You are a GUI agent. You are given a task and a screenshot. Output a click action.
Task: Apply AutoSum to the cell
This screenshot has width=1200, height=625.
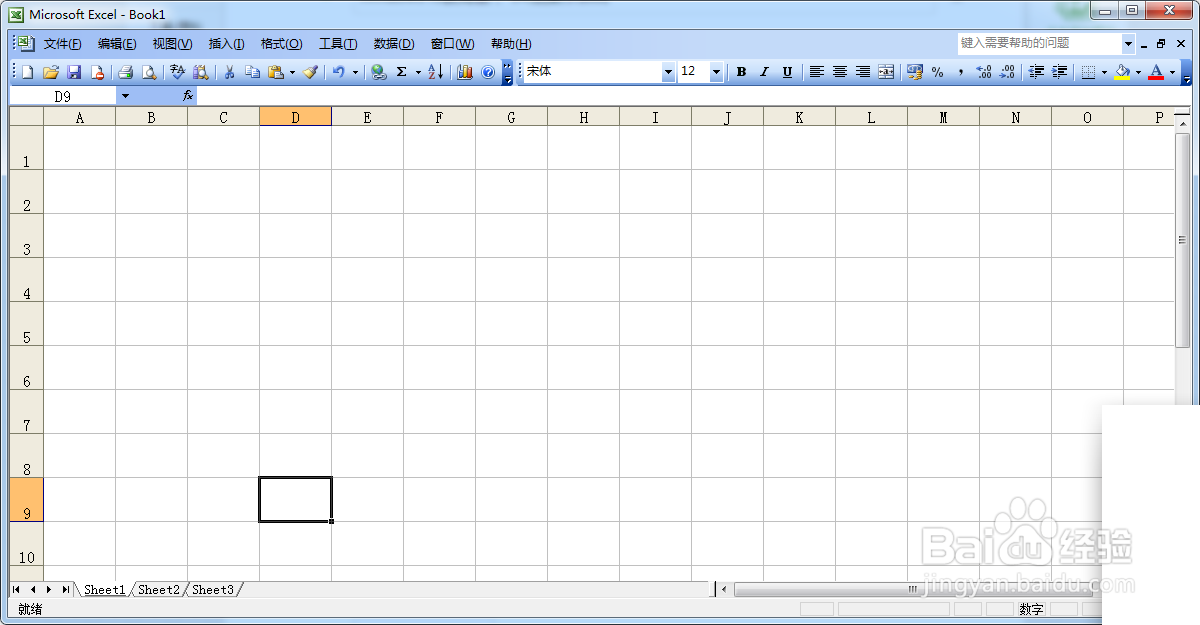(402, 72)
